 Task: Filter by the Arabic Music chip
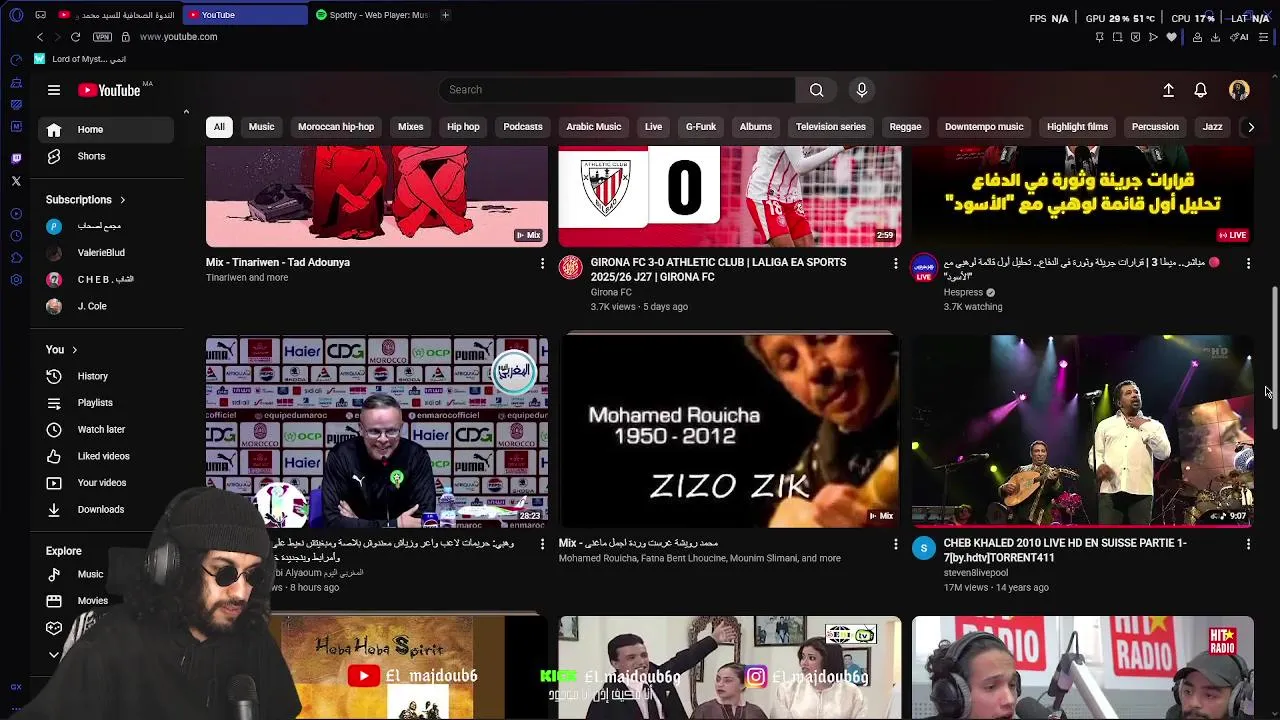click(x=594, y=127)
